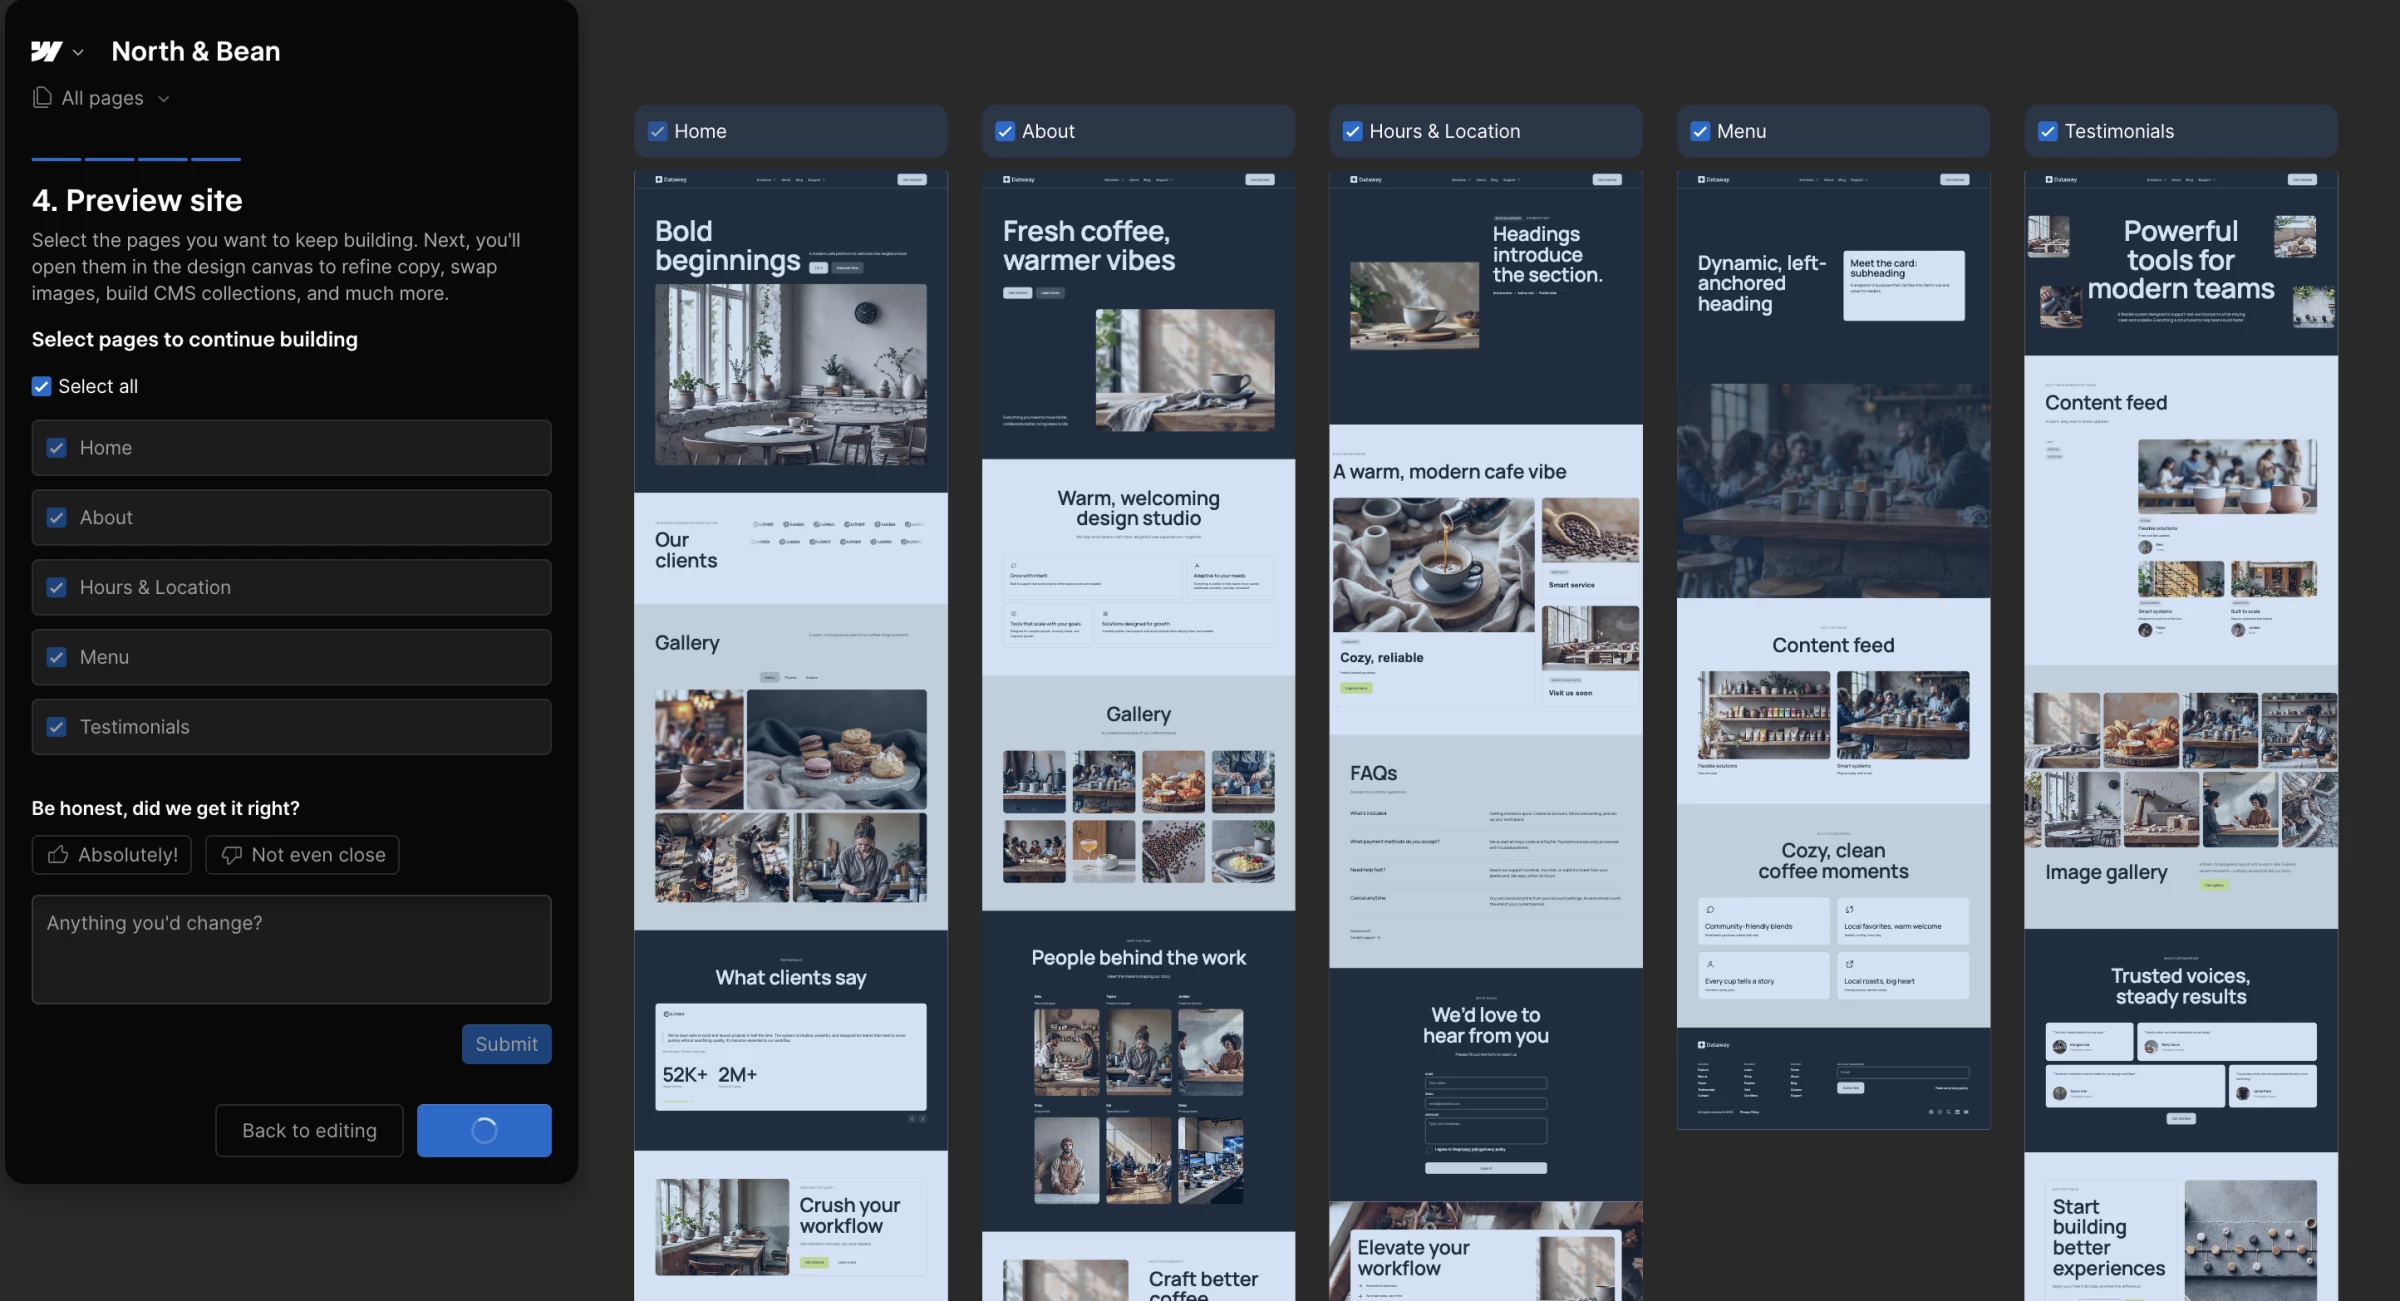Toggle the Select all checkbox
This screenshot has width=2400, height=1301.
click(41, 386)
